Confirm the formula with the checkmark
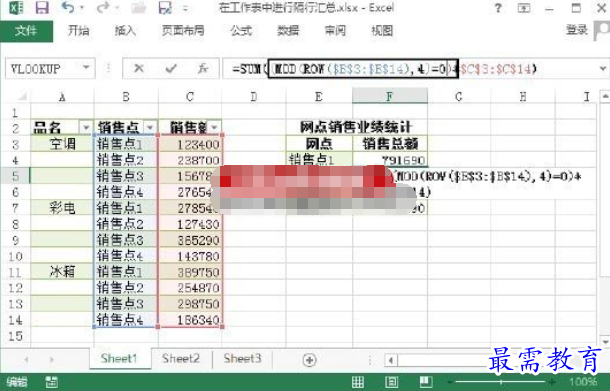The width and height of the screenshot is (610, 391). [x=171, y=68]
